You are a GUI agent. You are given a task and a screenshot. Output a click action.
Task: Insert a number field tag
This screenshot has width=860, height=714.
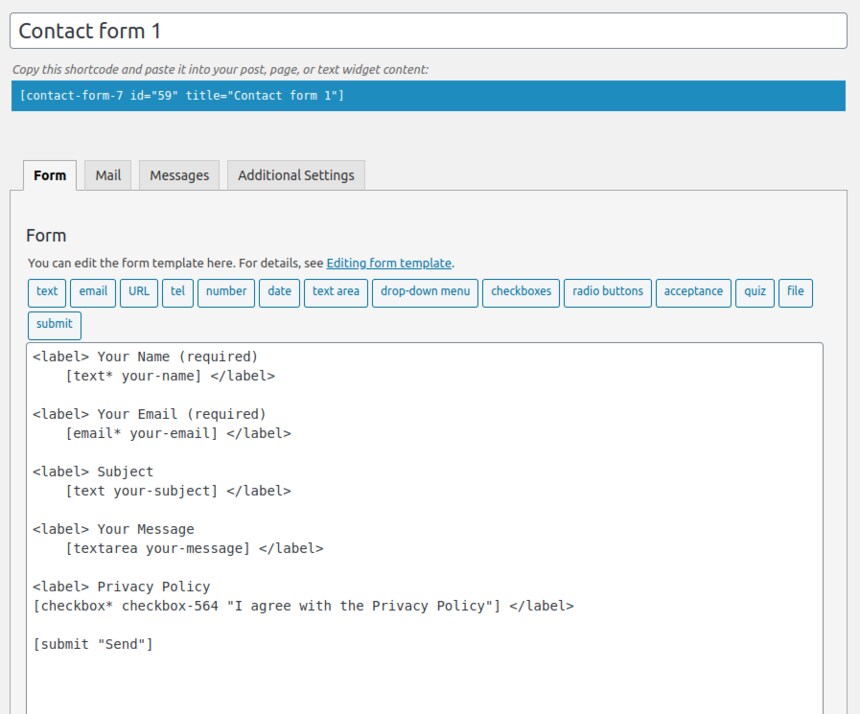click(226, 293)
